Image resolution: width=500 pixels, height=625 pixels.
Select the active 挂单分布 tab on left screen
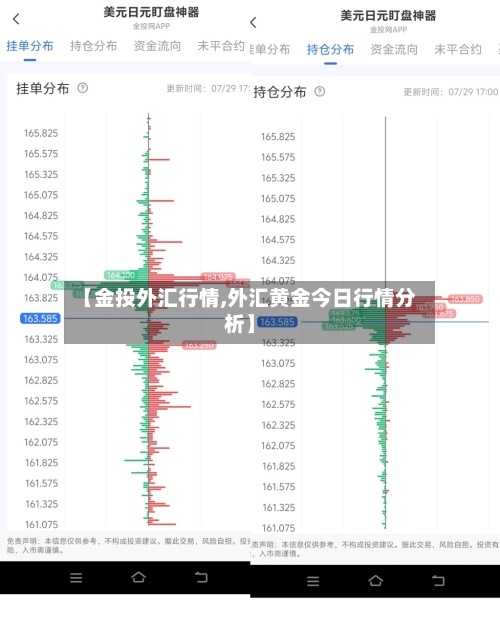tap(30, 46)
